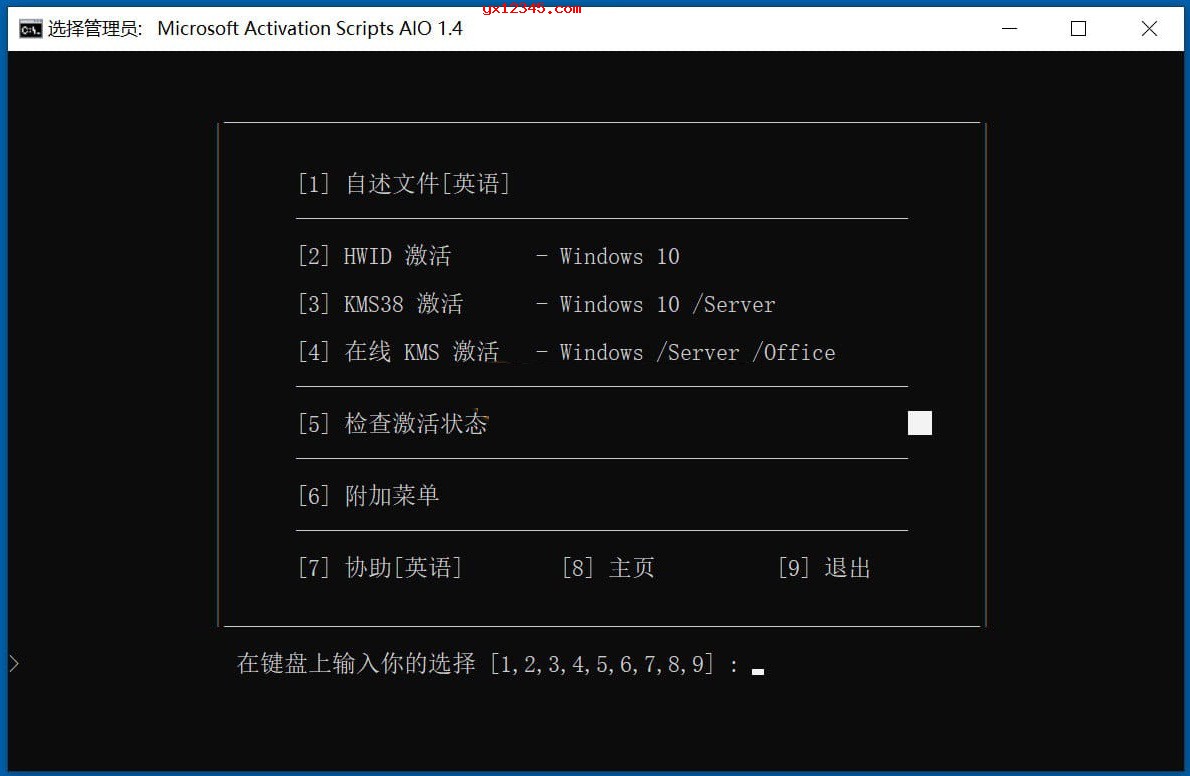This screenshot has width=1190, height=776.
Task: Select menu line '[3] KMS38 激活'
Action: pos(381,304)
